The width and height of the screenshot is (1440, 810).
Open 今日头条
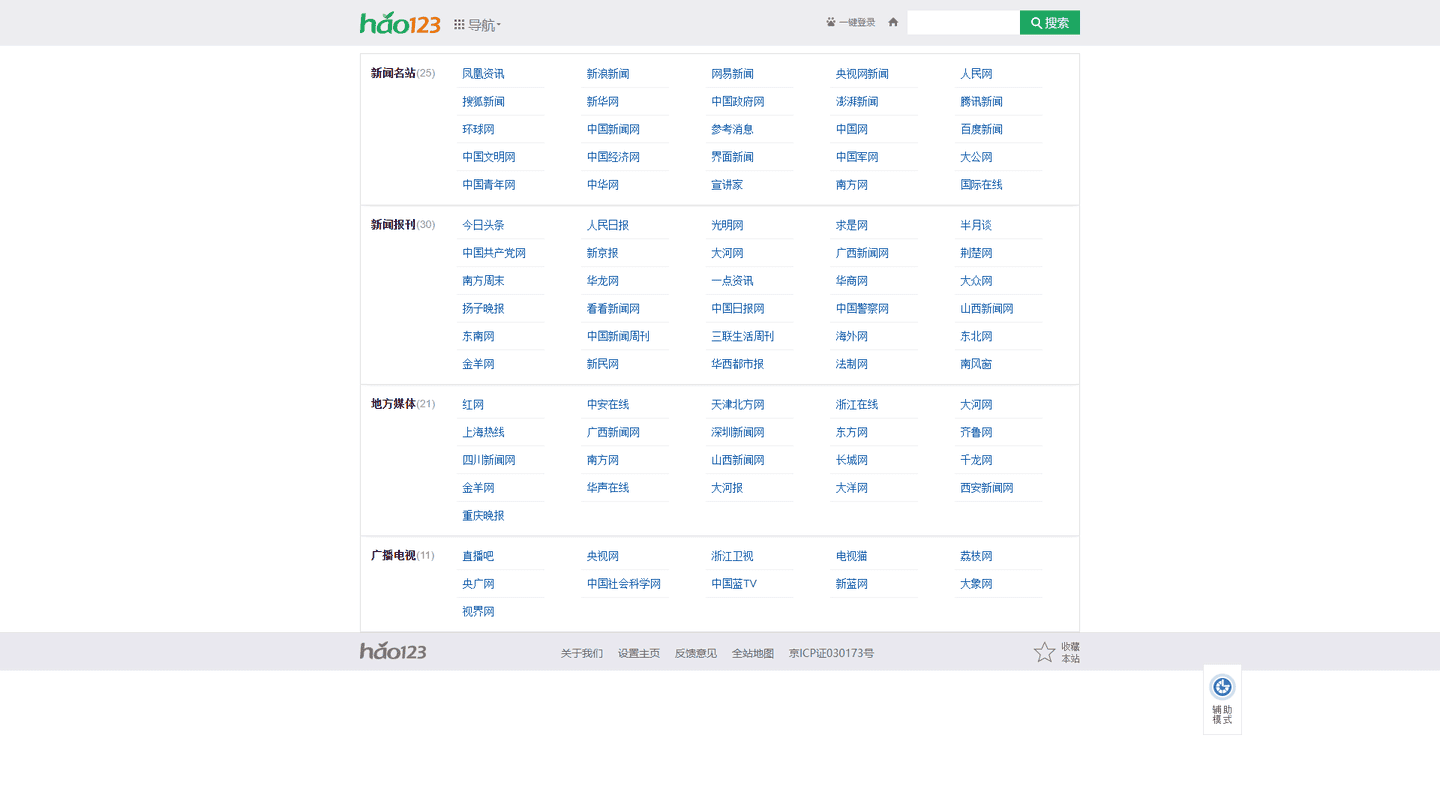tap(483, 225)
